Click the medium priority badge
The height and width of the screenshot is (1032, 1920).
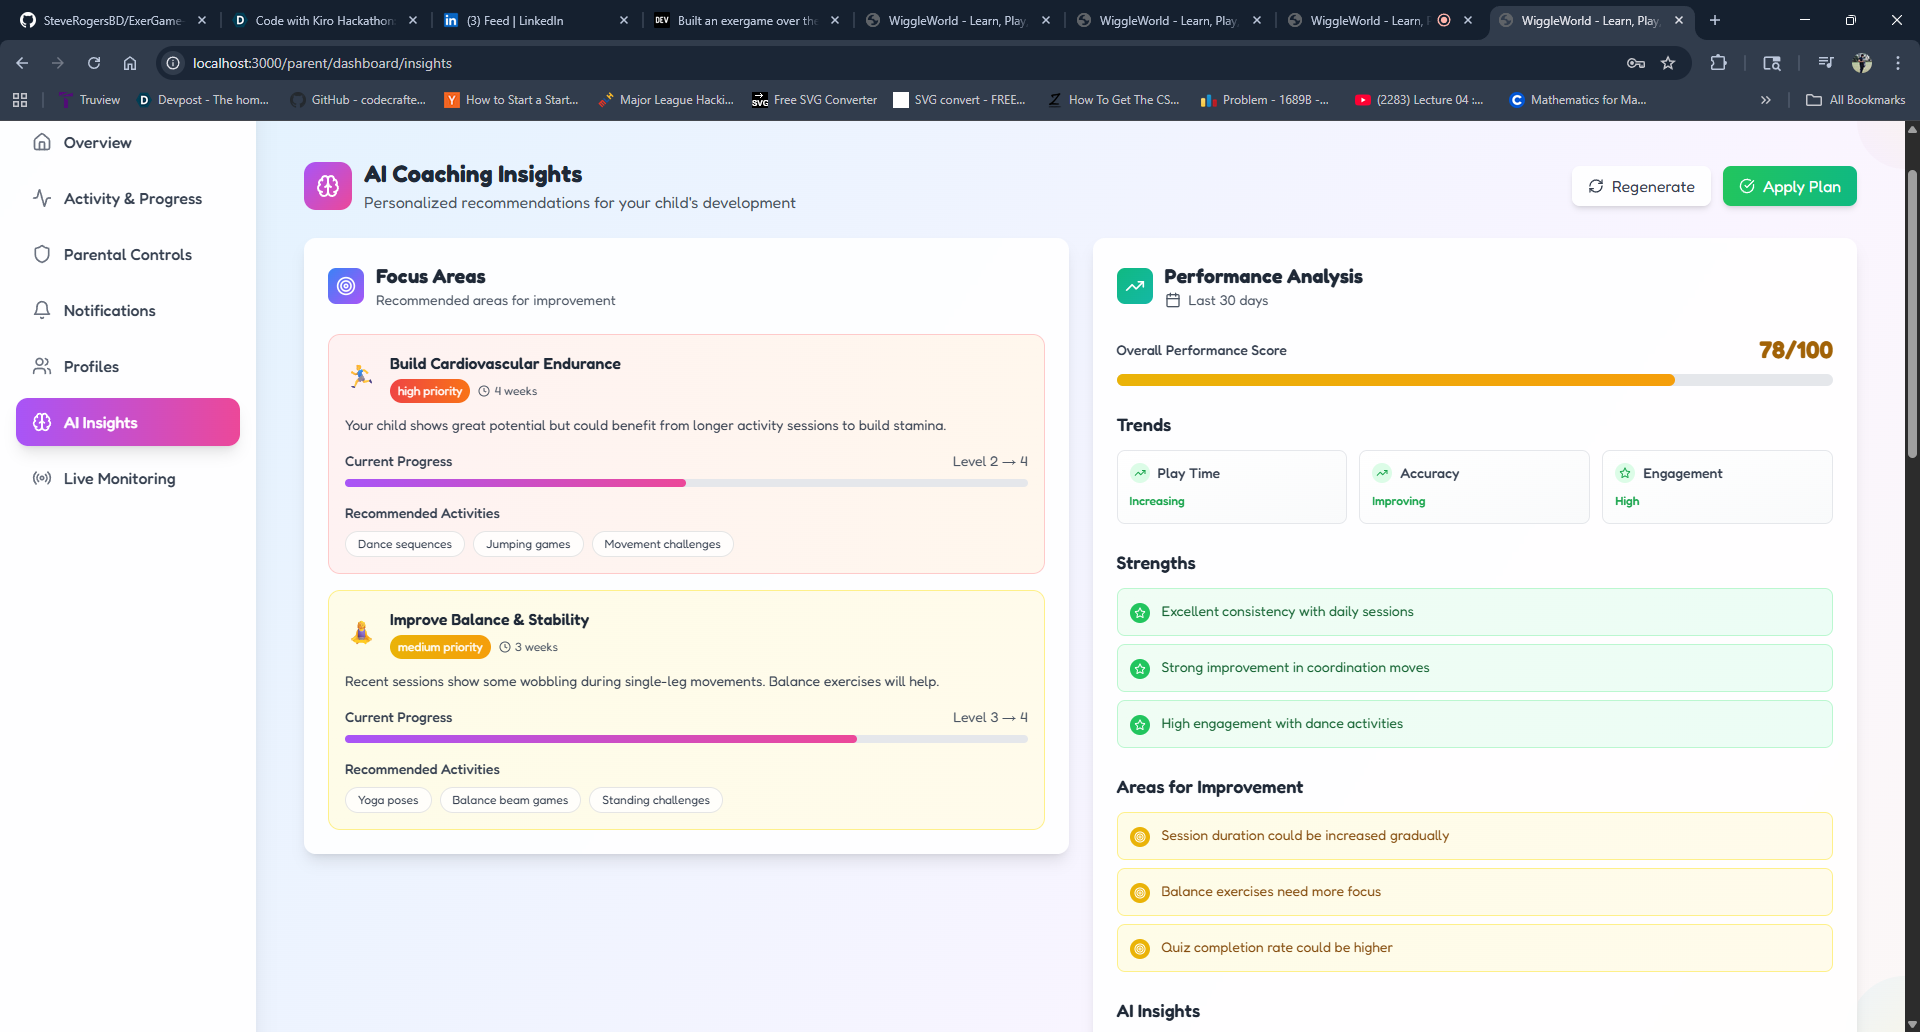tap(440, 647)
